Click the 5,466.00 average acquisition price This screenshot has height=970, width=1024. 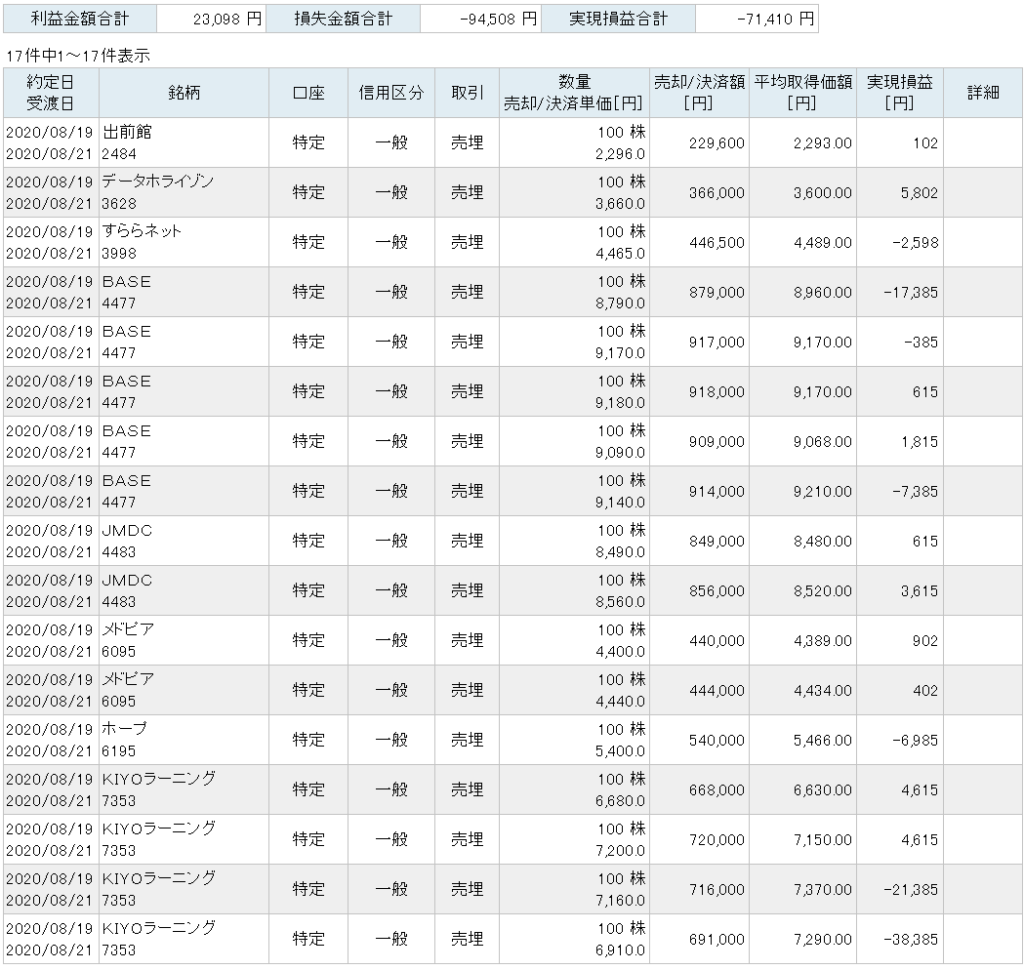(822, 740)
